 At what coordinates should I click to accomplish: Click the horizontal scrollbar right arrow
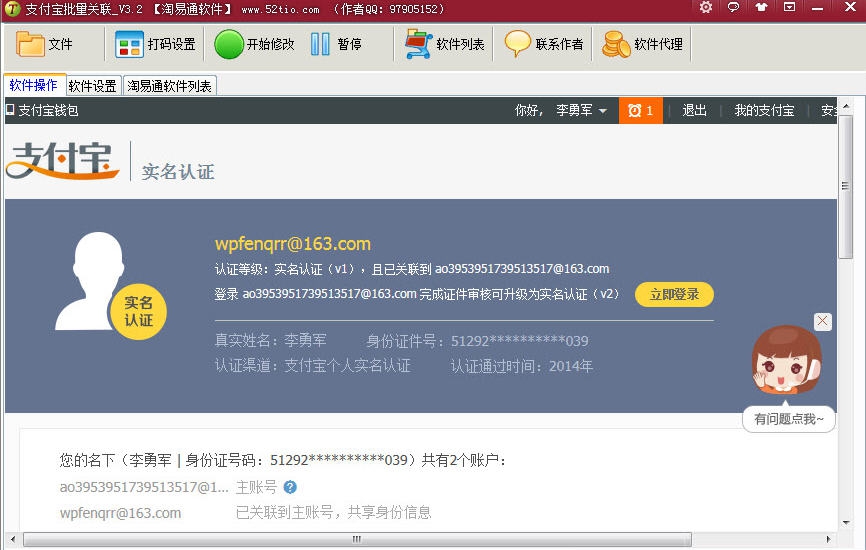click(828, 539)
